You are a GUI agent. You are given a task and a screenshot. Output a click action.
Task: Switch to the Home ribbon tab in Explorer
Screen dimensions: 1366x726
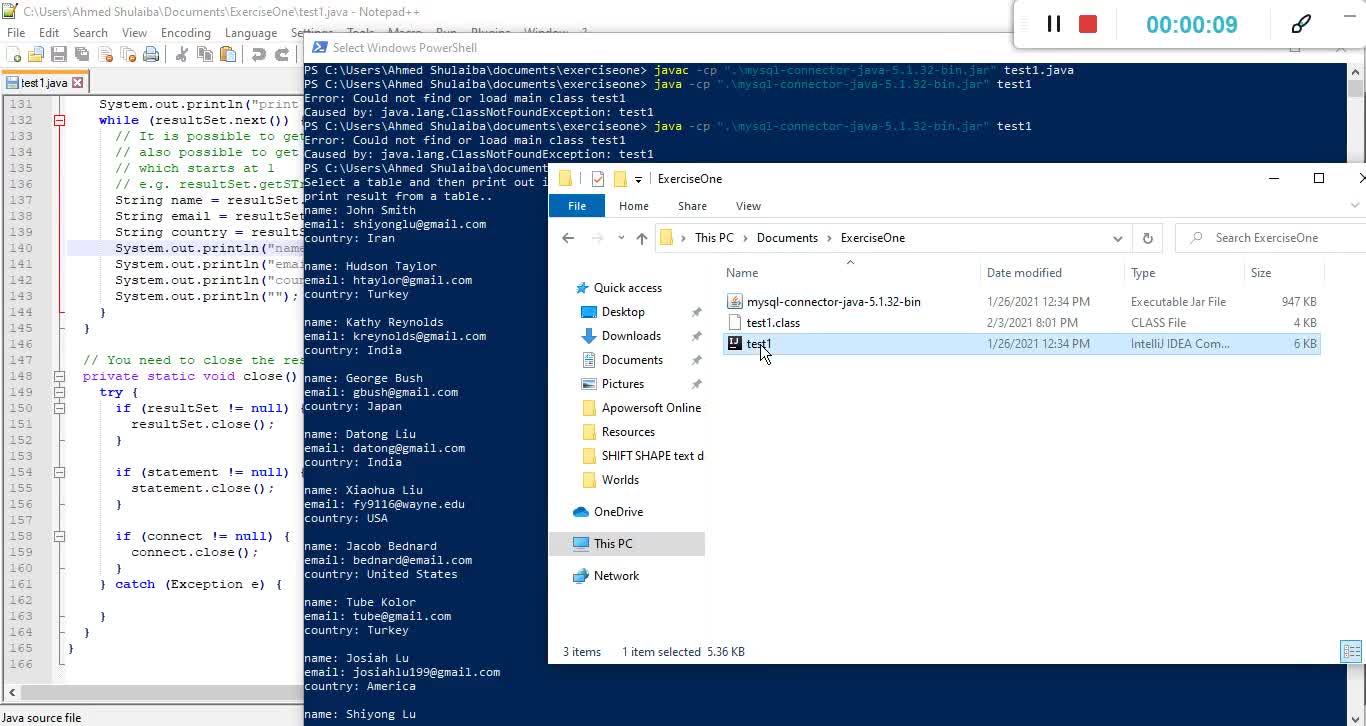point(633,206)
